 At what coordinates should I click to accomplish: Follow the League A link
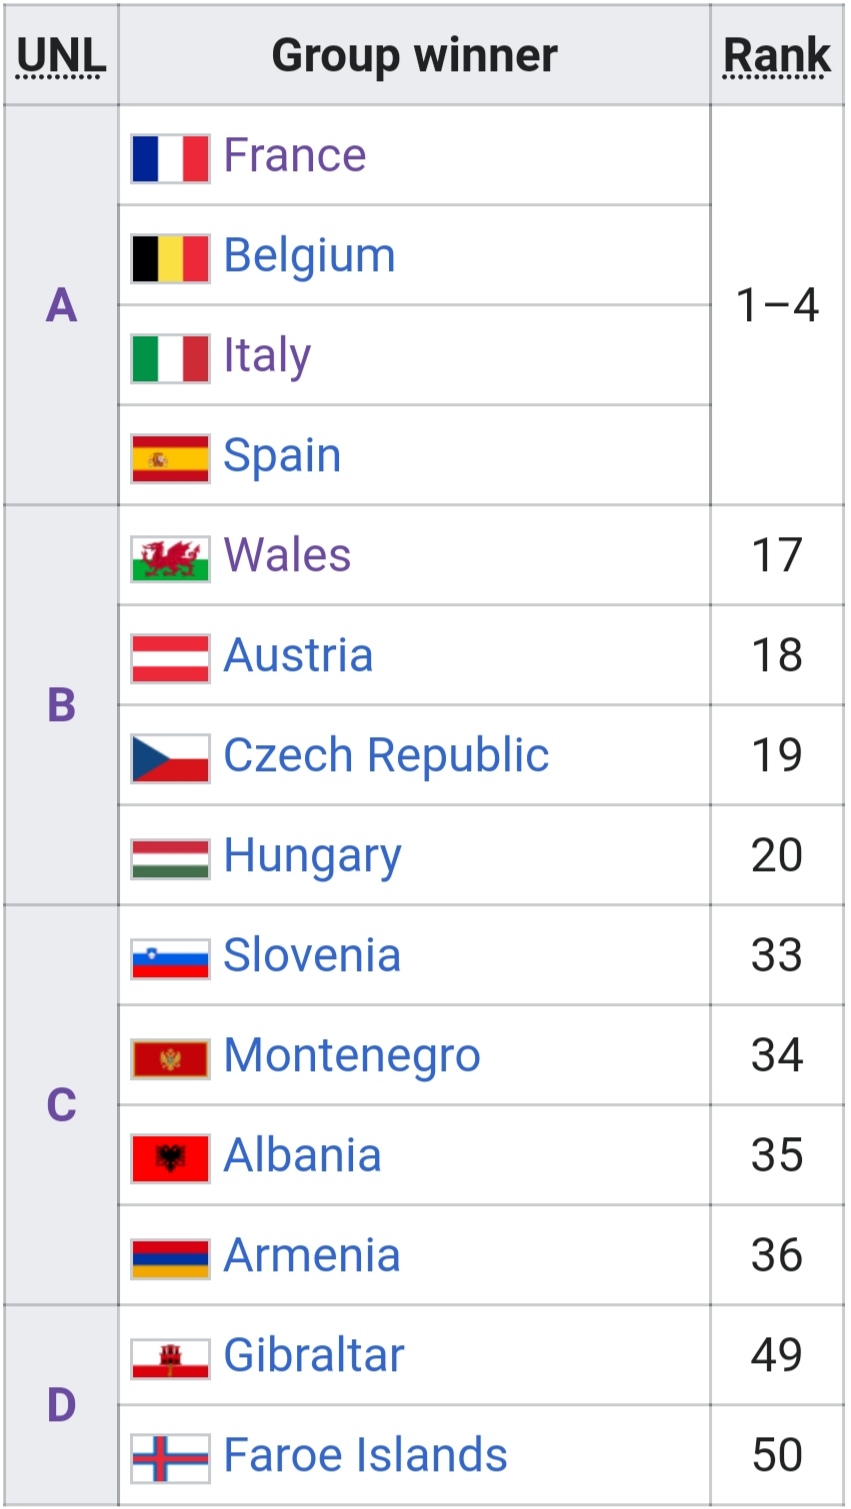[x=61, y=305]
